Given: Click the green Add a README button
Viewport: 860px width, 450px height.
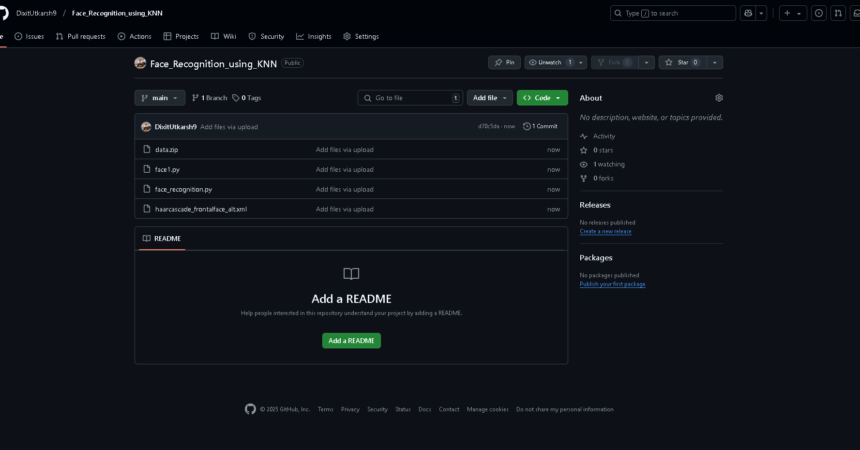Looking at the screenshot, I should coord(351,341).
